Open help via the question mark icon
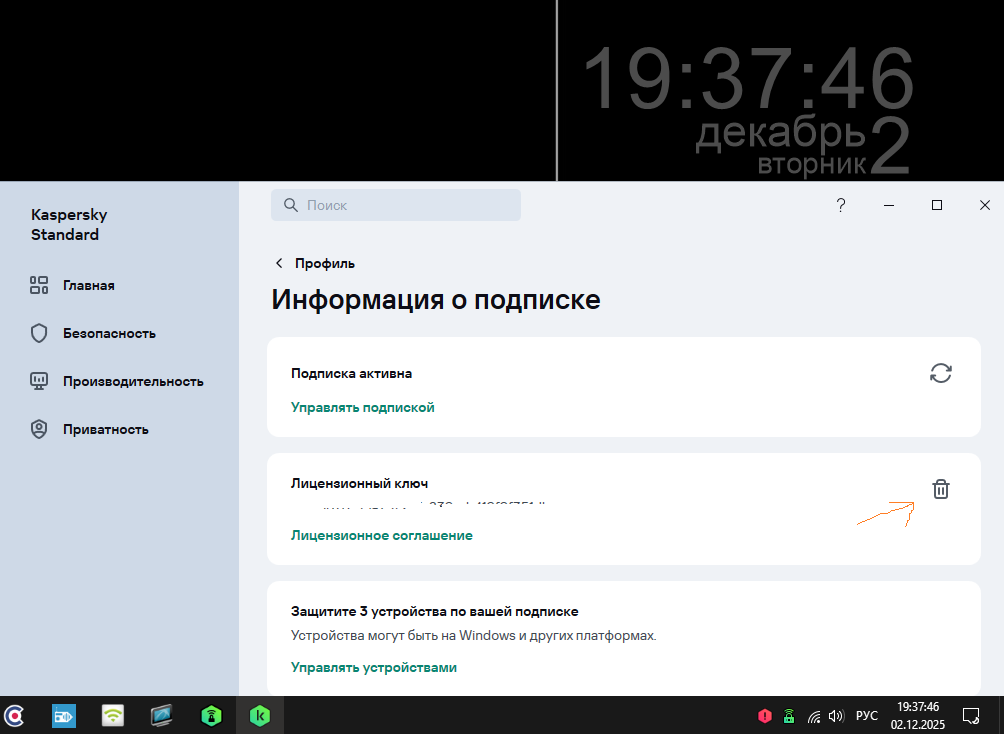This screenshot has width=1004, height=734. pos(841,205)
